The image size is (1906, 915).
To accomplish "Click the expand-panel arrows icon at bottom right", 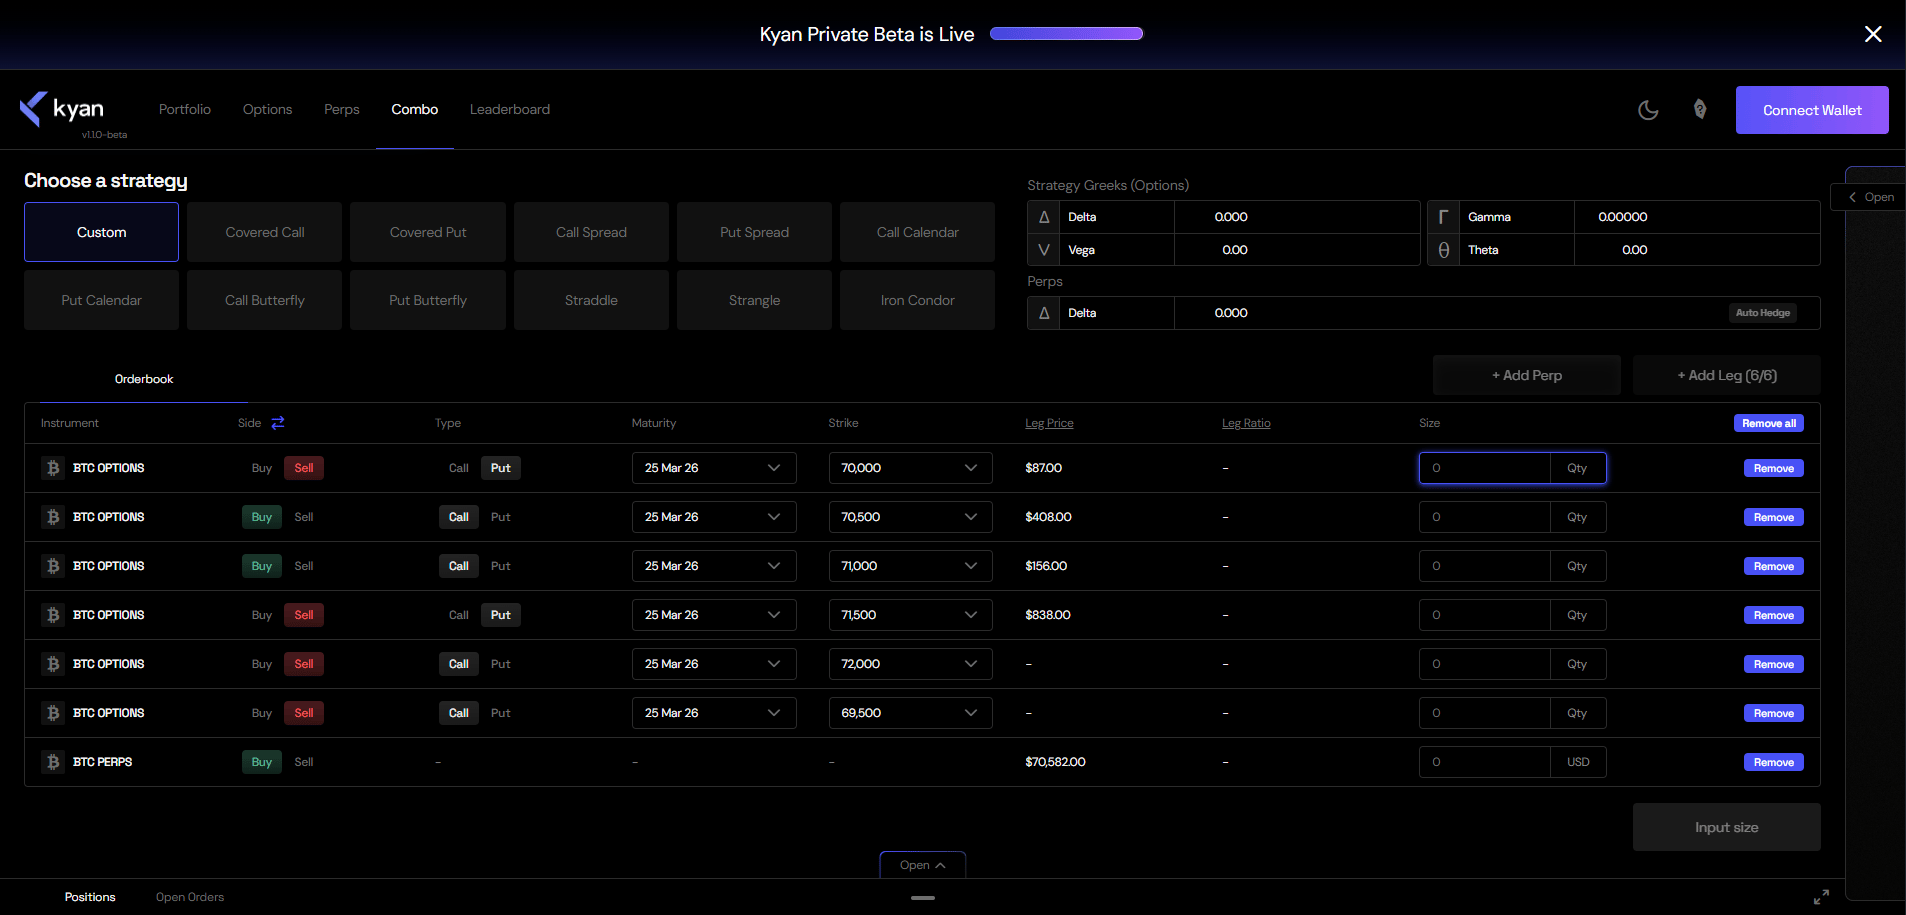I will [x=1821, y=897].
